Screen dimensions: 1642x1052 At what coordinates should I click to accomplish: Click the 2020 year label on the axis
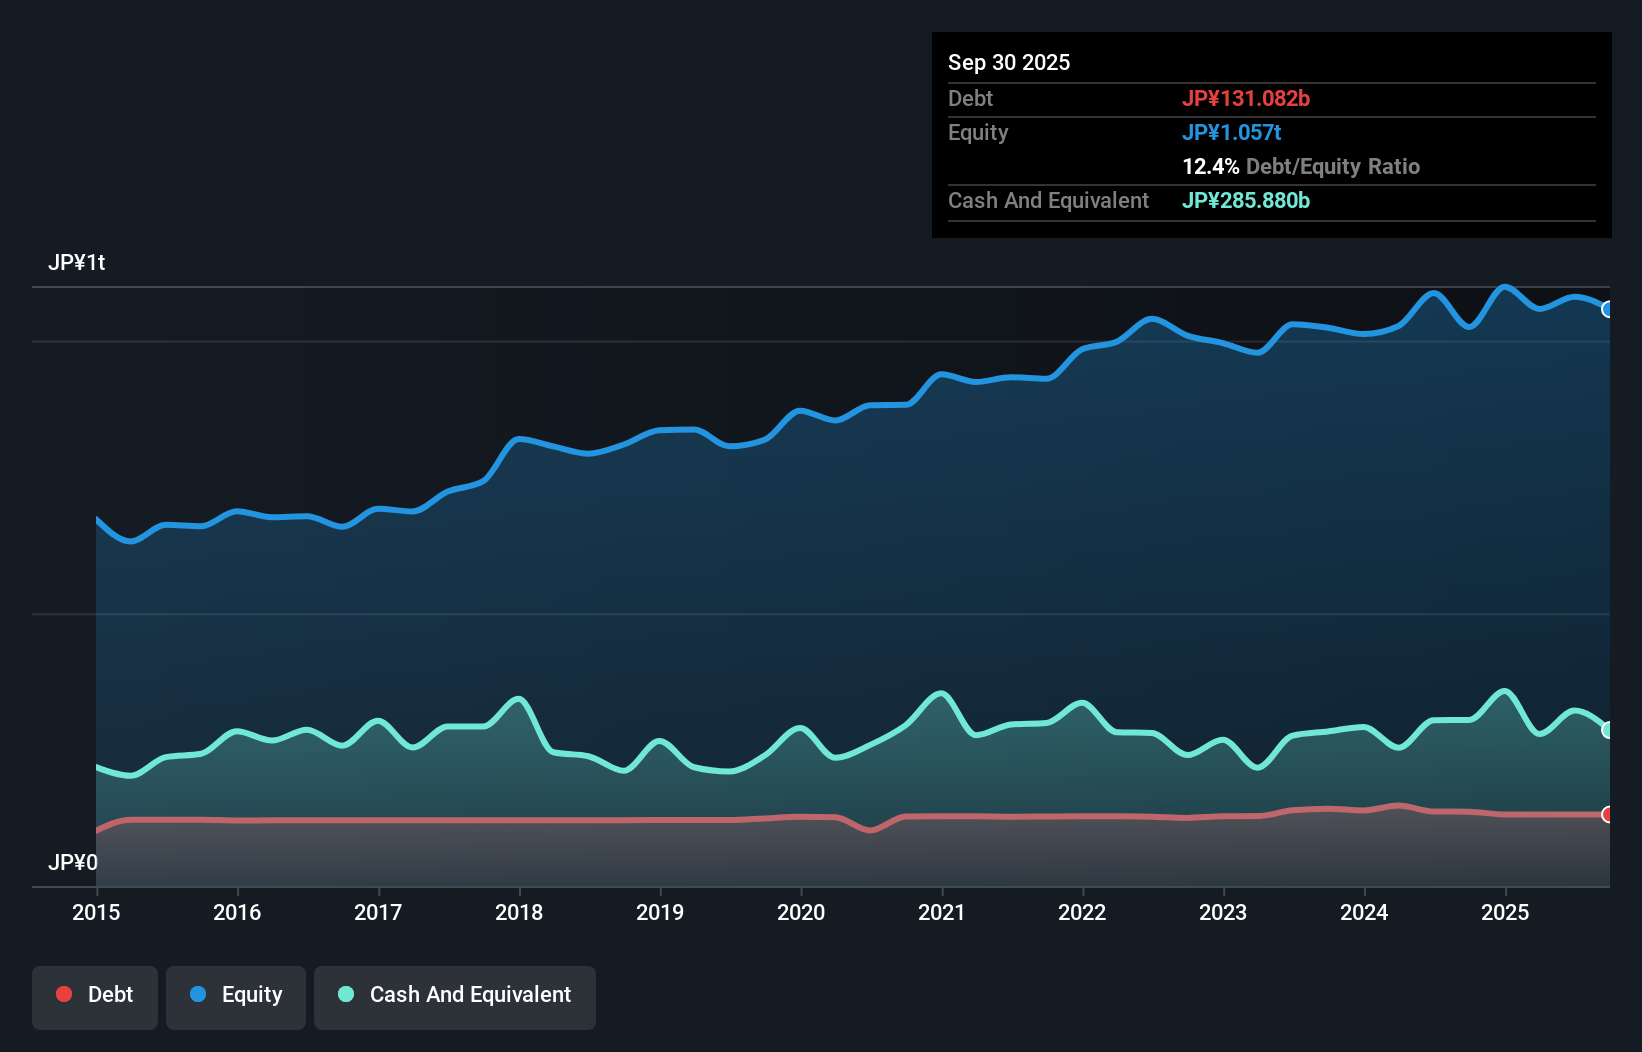point(801,913)
